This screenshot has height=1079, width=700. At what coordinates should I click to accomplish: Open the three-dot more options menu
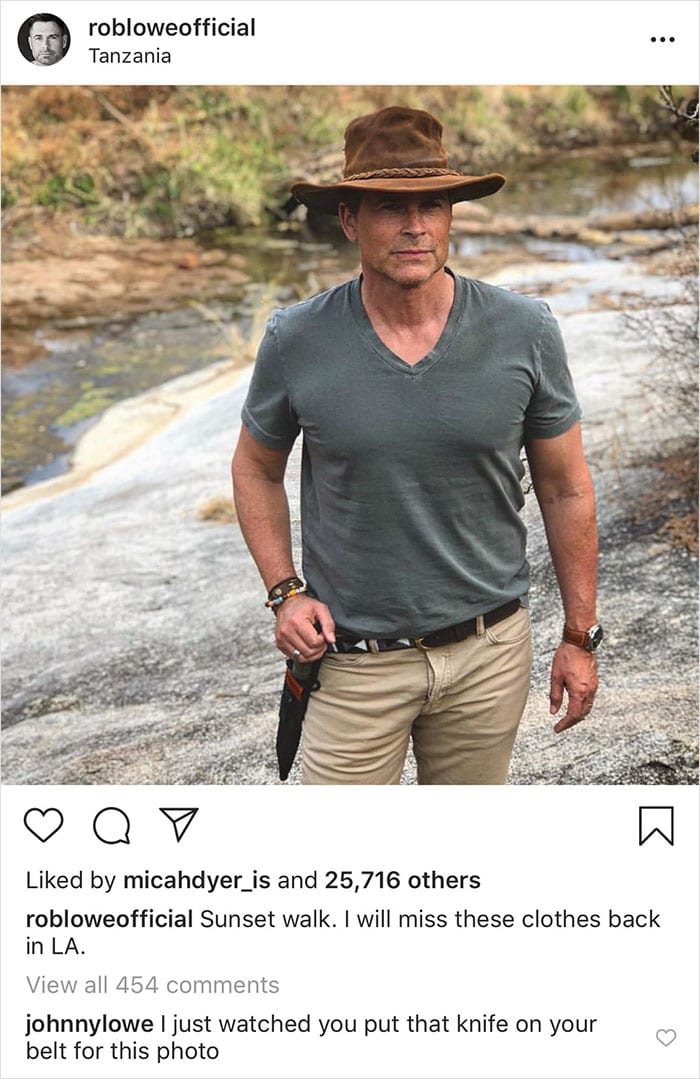[662, 40]
